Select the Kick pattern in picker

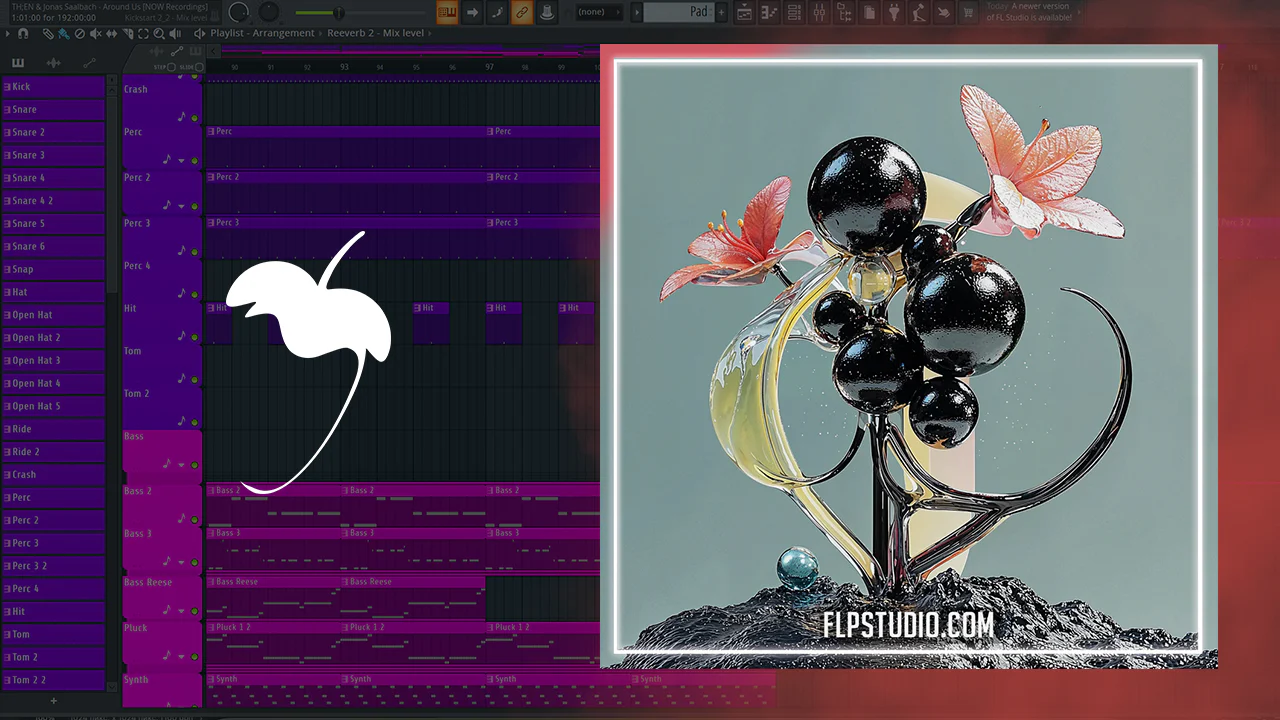54,87
